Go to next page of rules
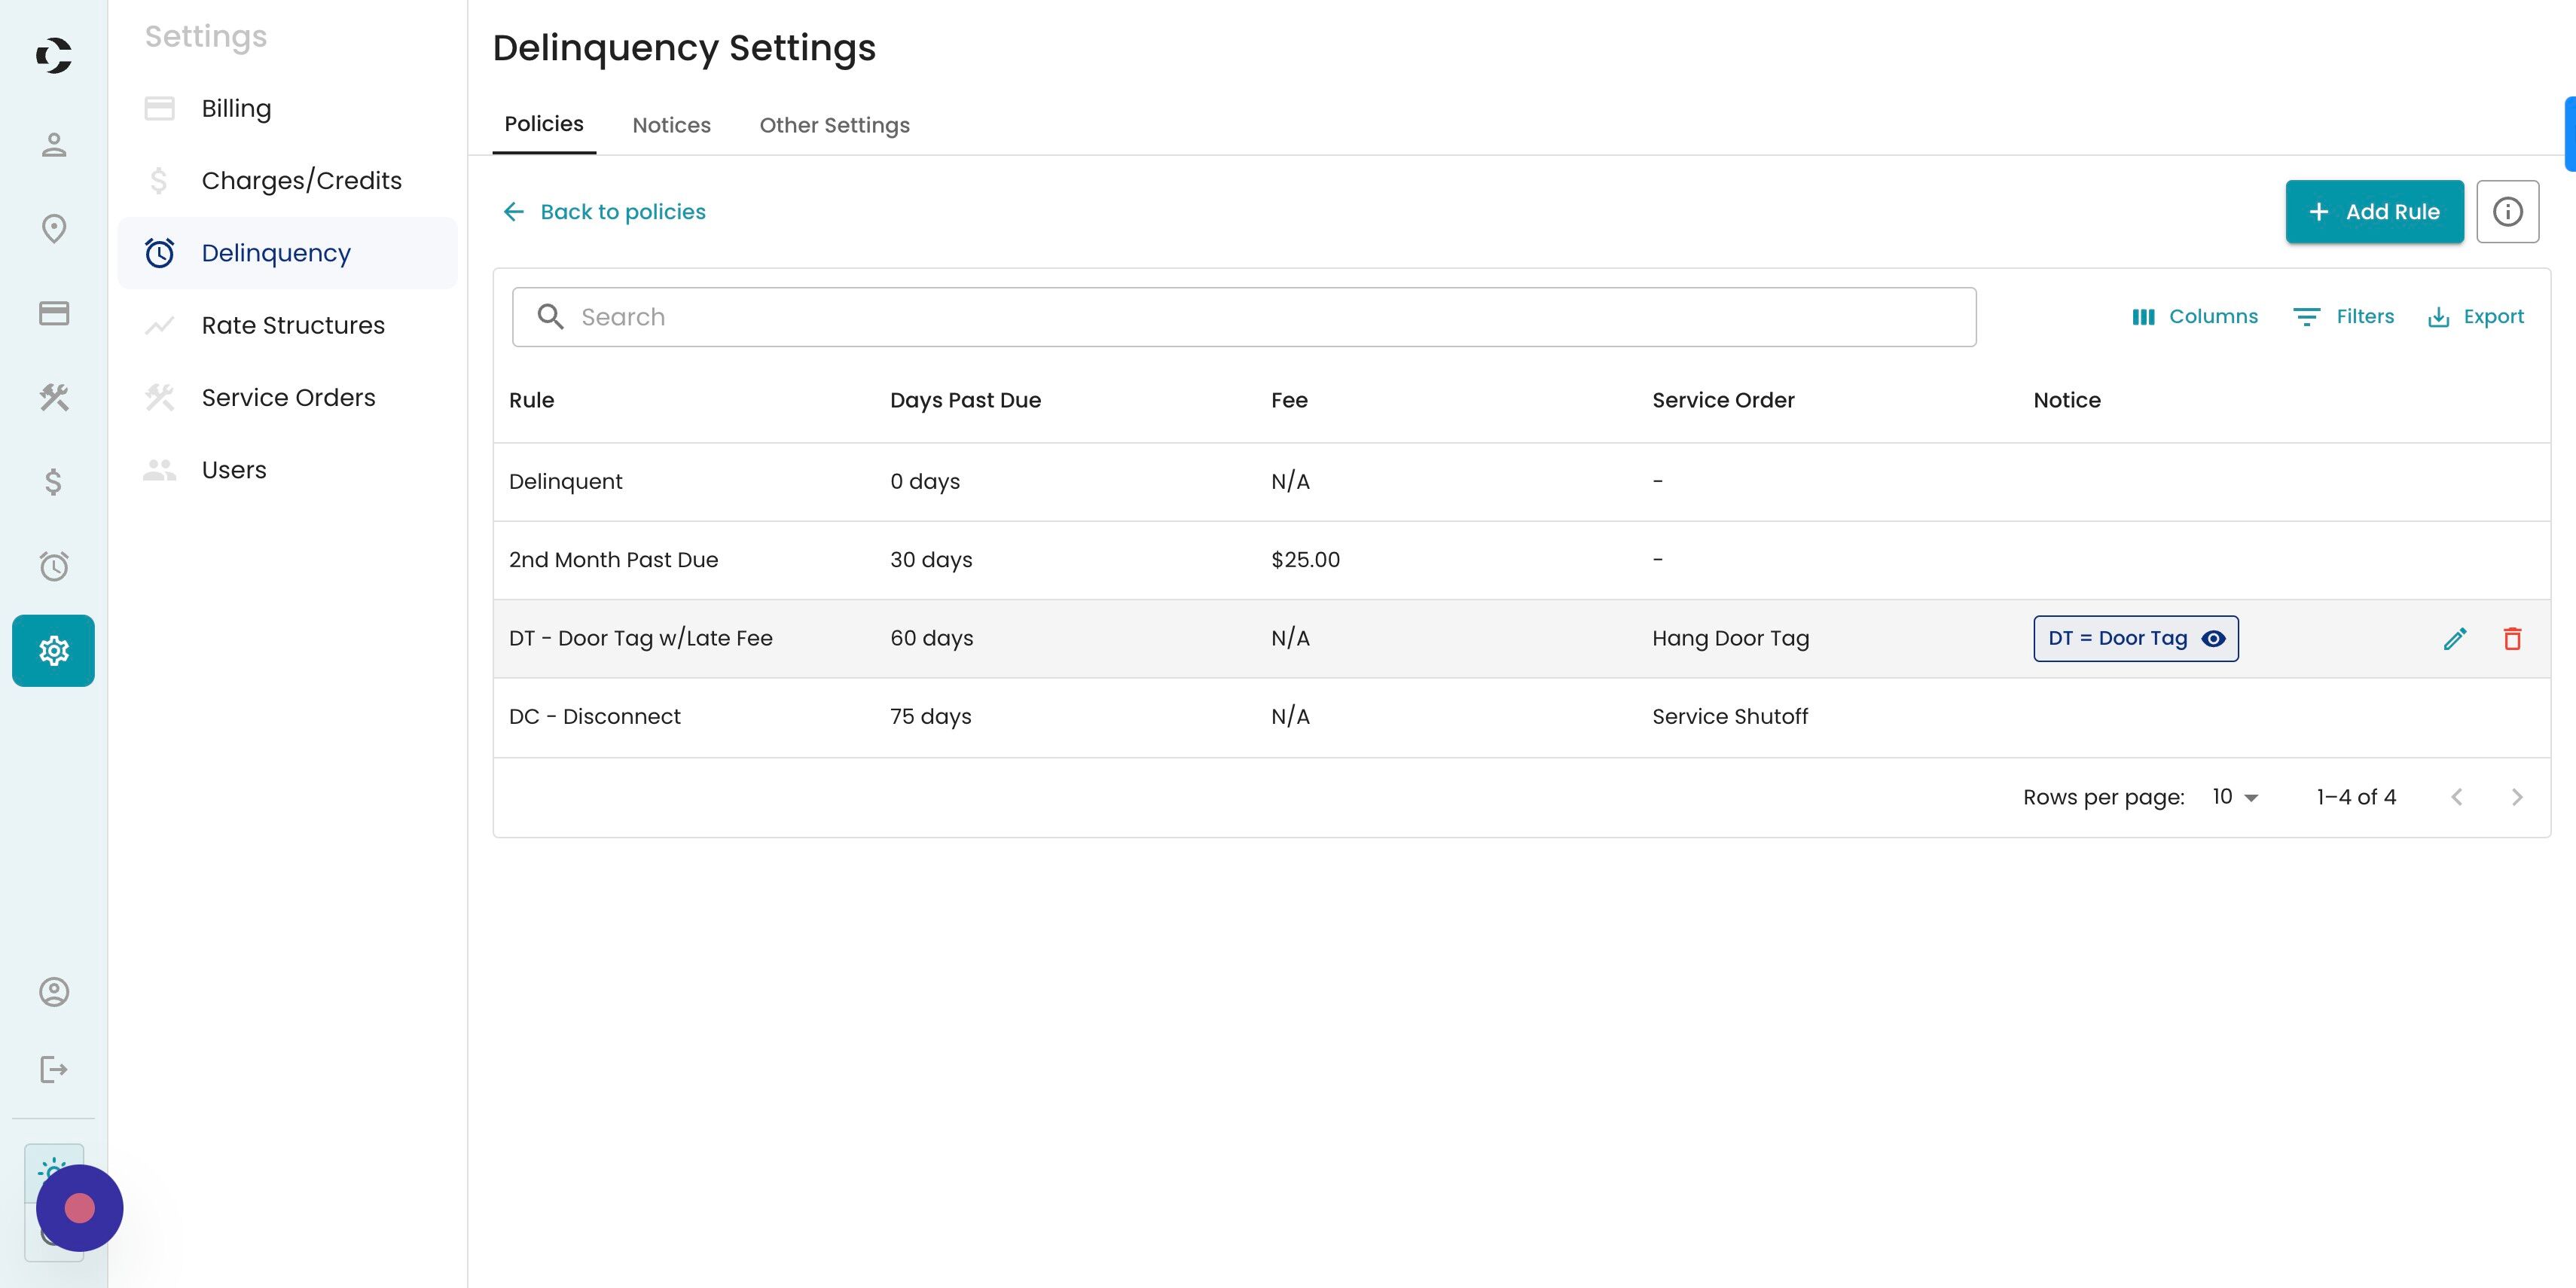Screen dimensions: 2576x1288 tap(2517, 797)
